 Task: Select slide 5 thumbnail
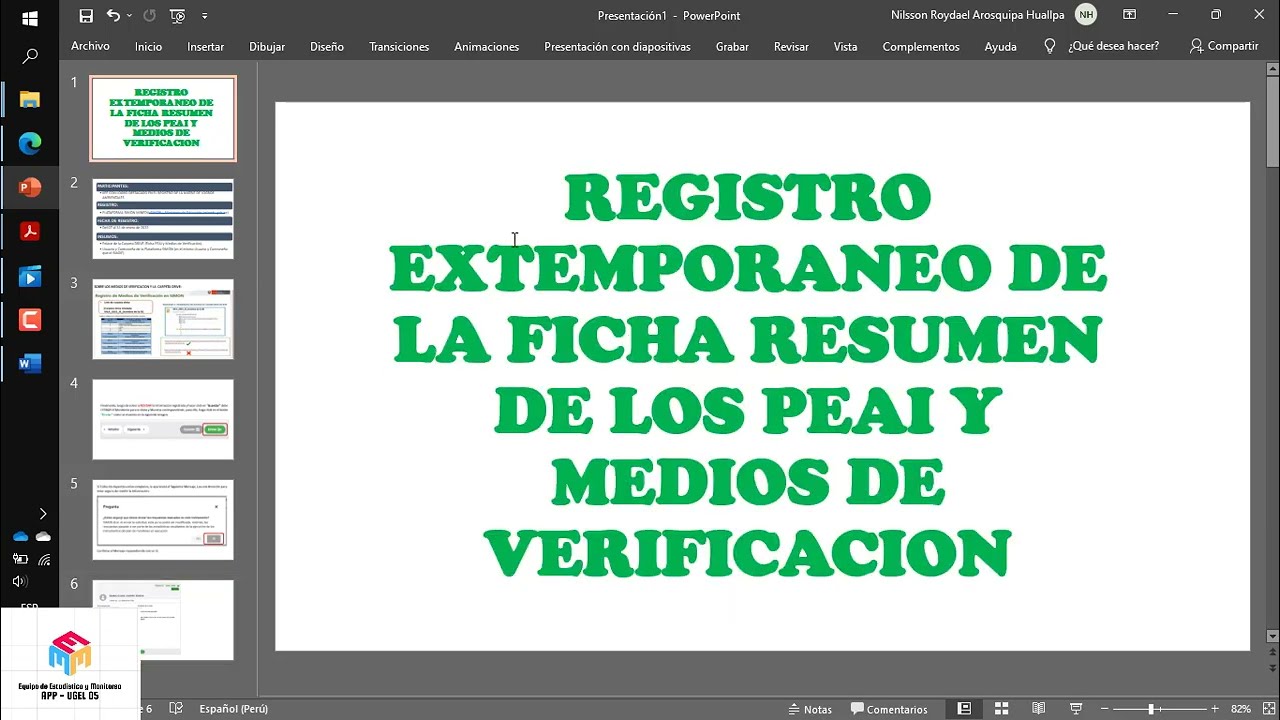point(163,519)
